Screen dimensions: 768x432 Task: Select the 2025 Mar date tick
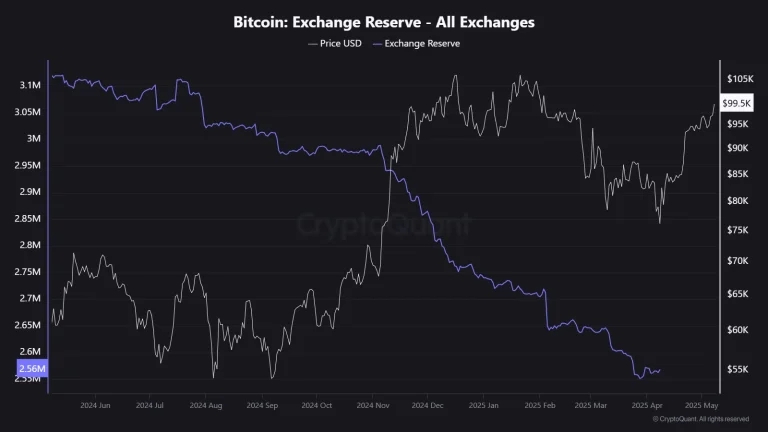pos(591,406)
